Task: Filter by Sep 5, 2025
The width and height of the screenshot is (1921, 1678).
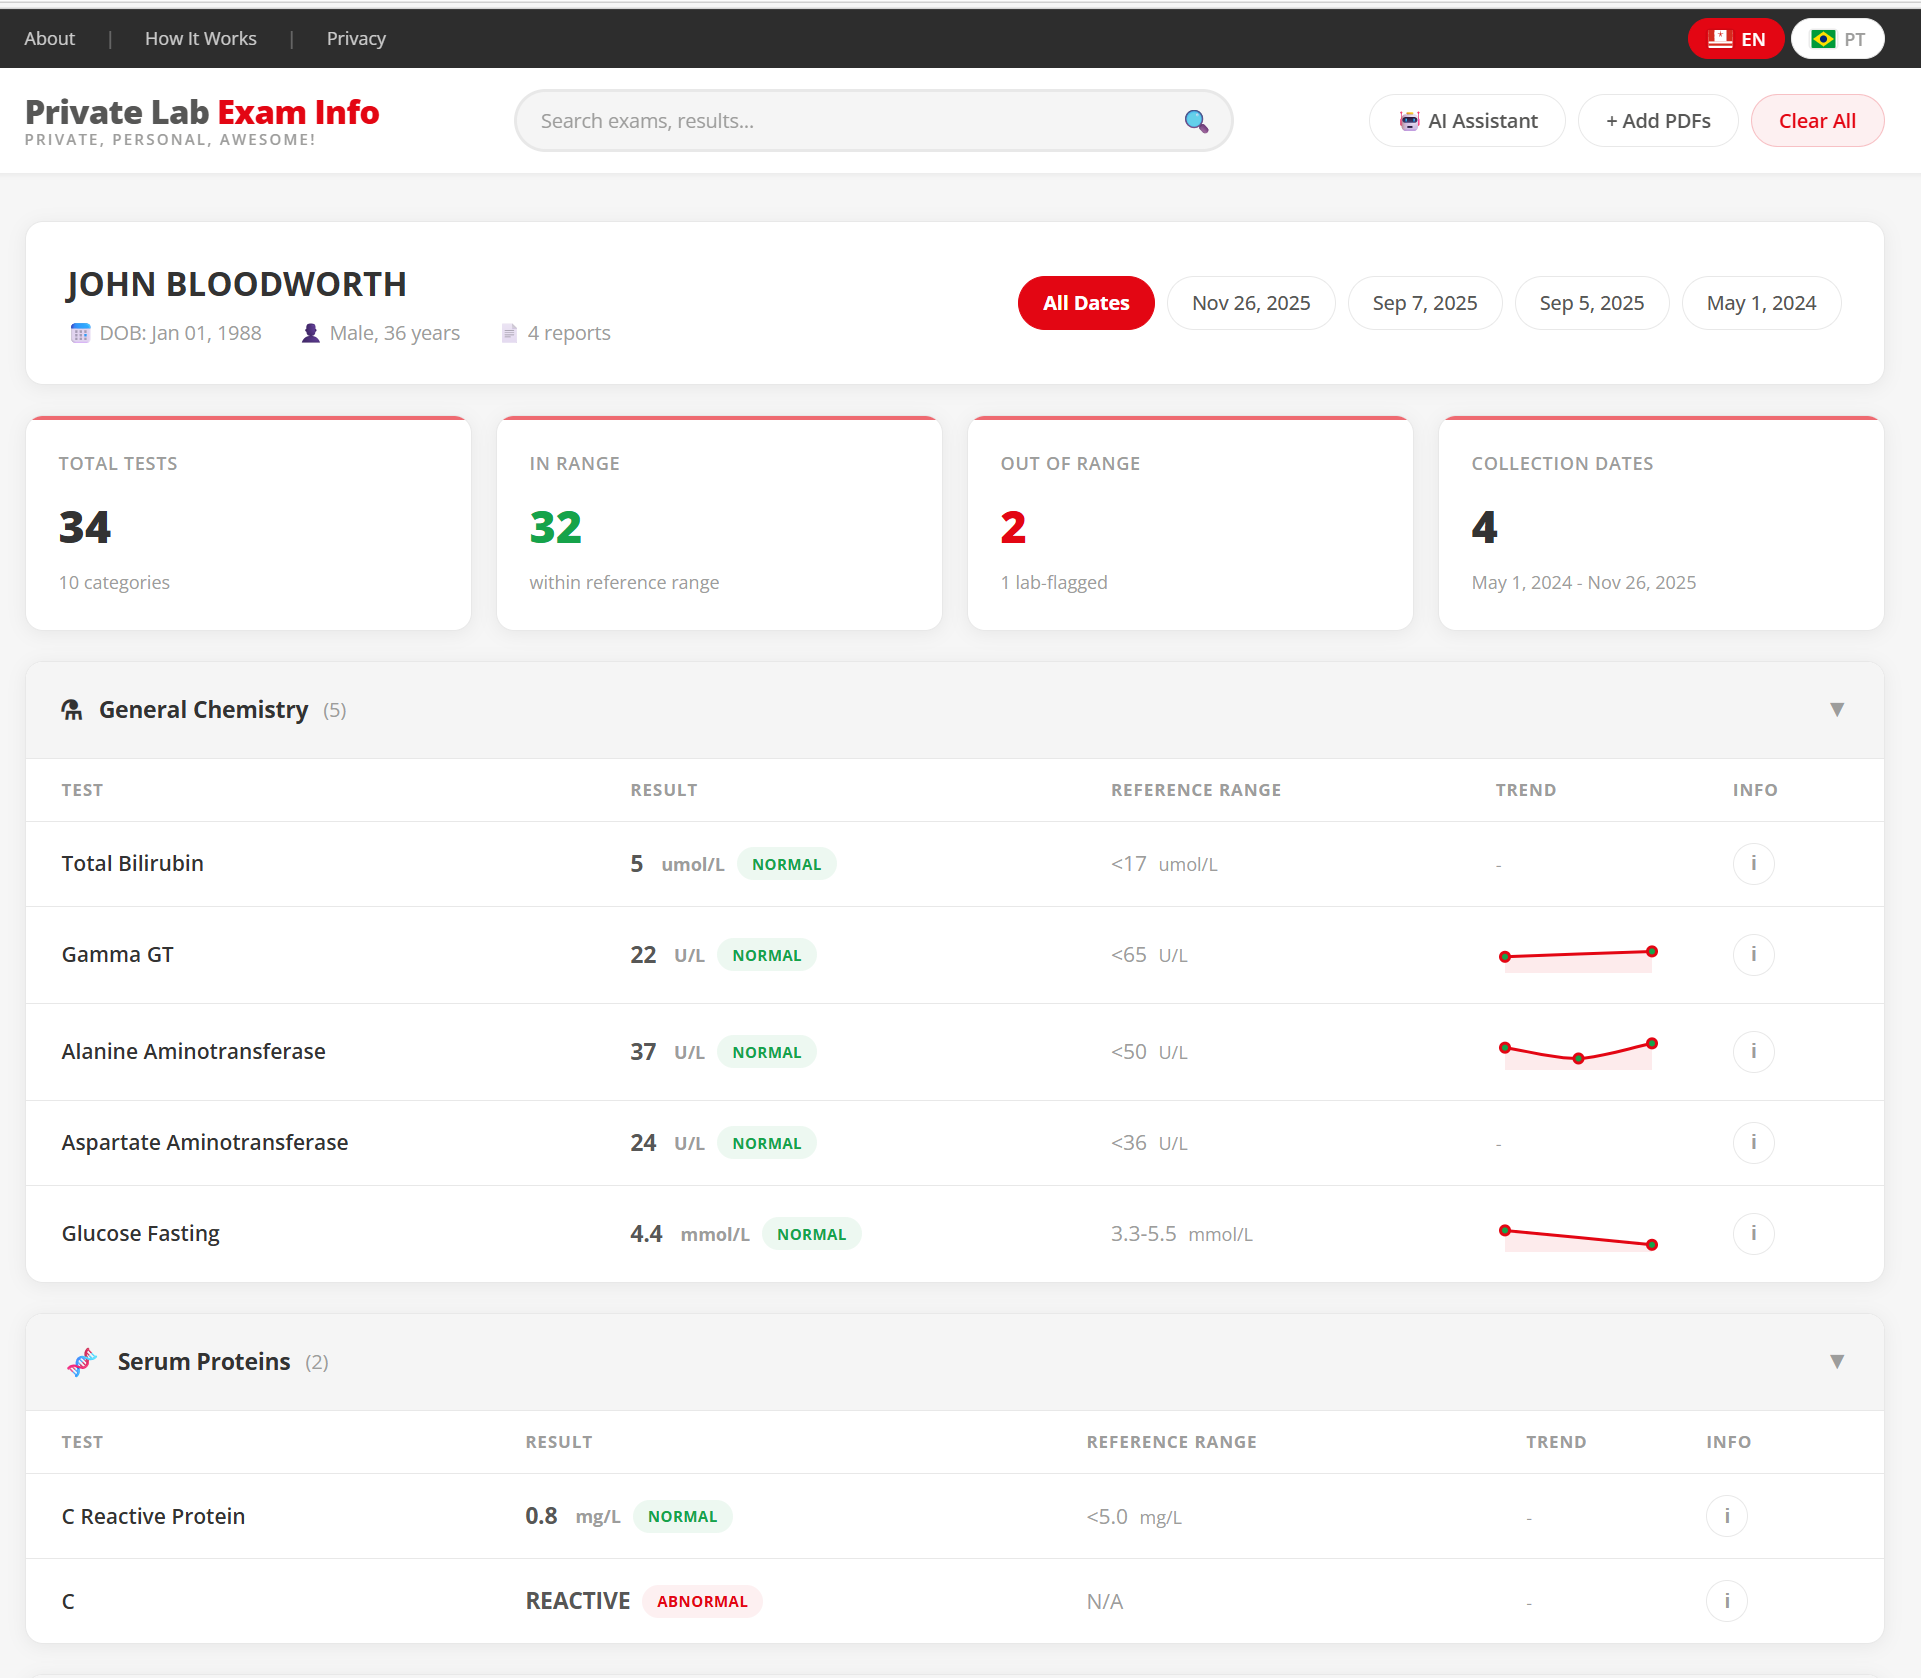Action: click(1592, 303)
